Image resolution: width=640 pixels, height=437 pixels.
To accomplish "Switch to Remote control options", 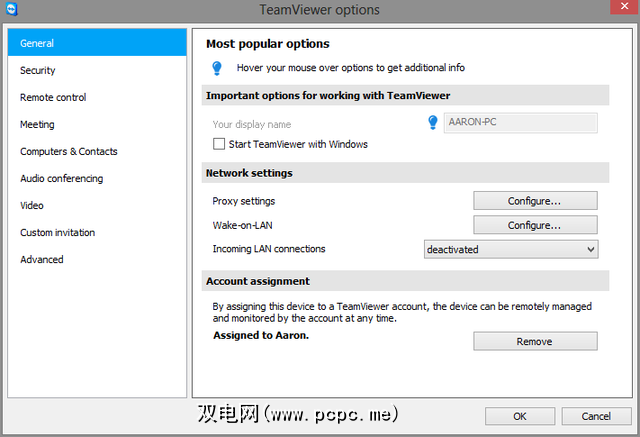I will 53,97.
